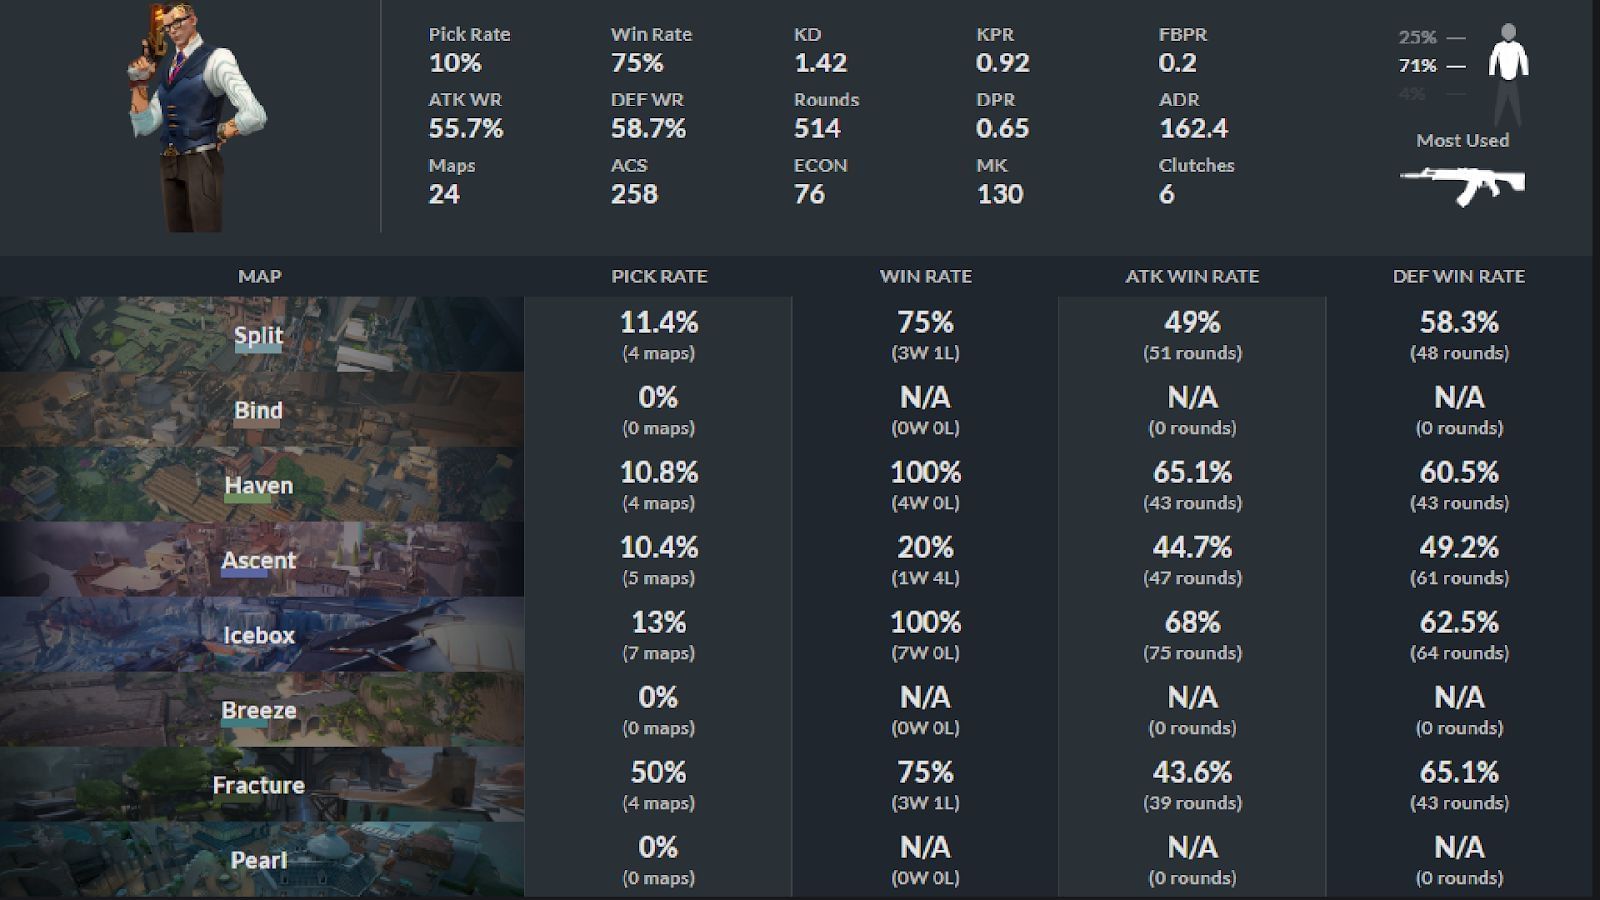
Task: Select the Bind map thumbnail
Action: pyautogui.click(x=259, y=410)
